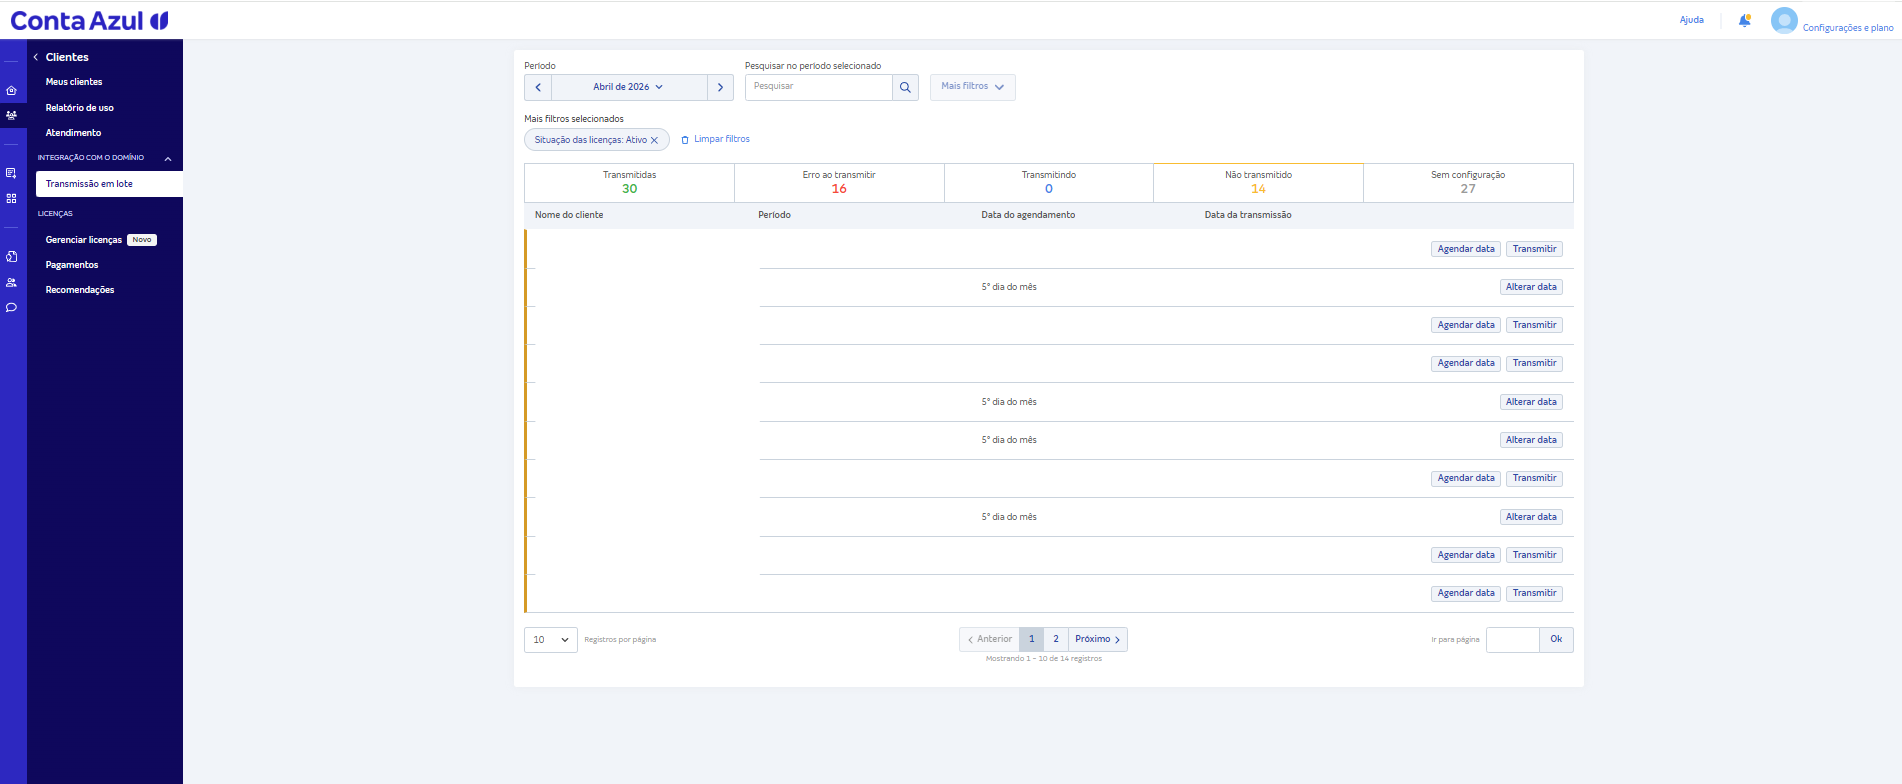Open records per page dropdown
Screen dimensions: 1902x784
[x=551, y=640]
